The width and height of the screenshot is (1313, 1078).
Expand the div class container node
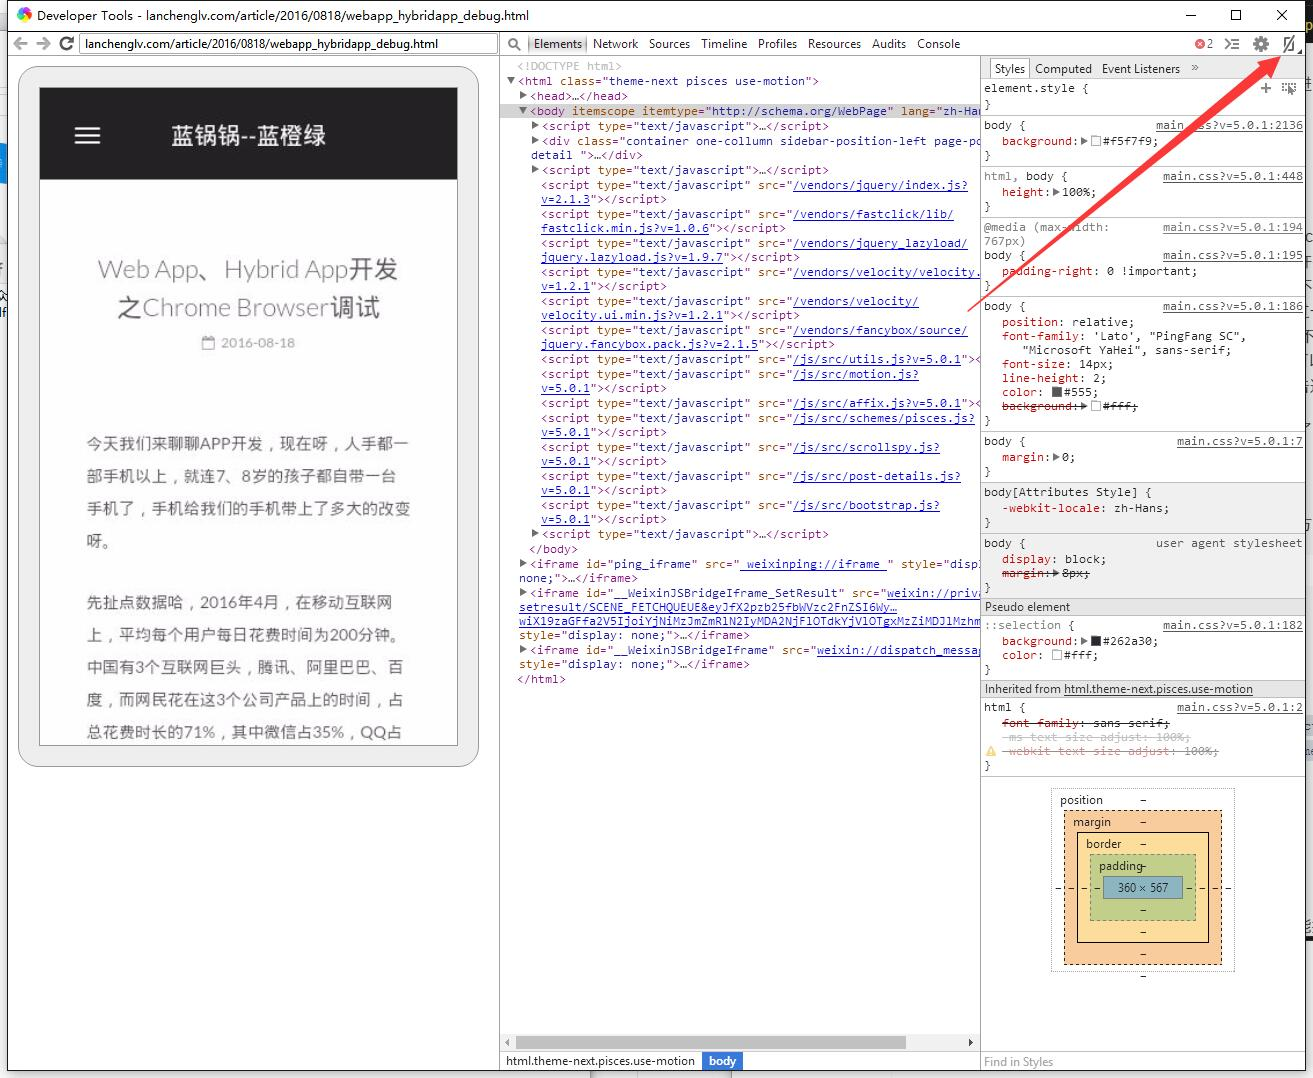click(x=535, y=141)
